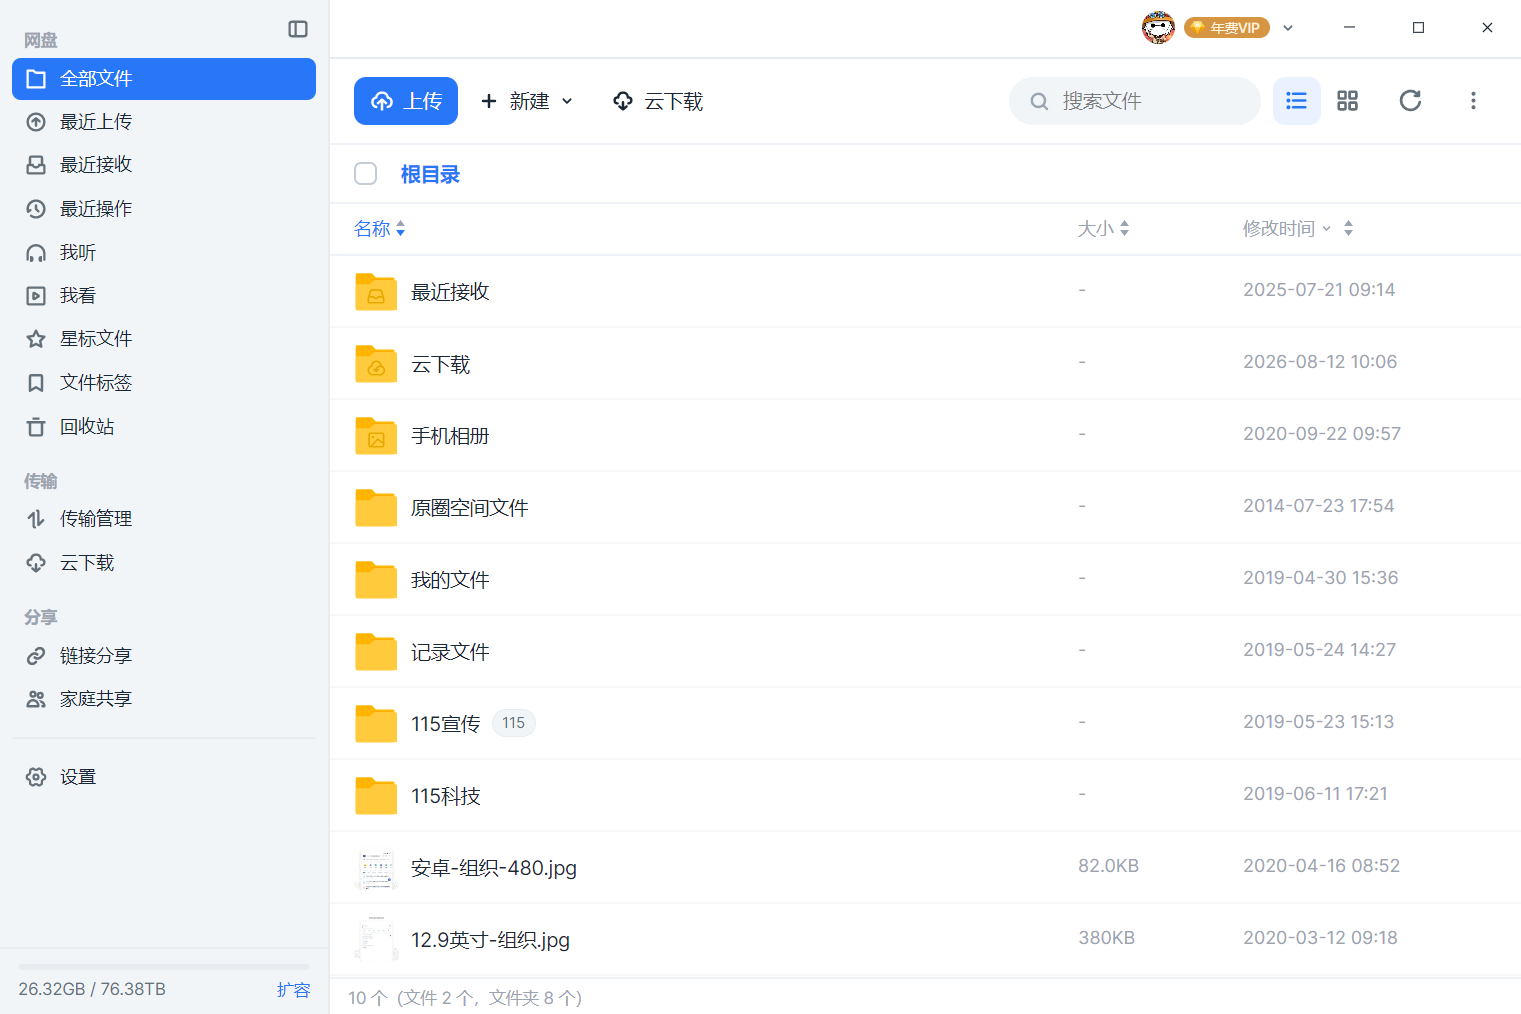Image resolution: width=1521 pixels, height=1014 pixels.
Task: Open the more options vertical dots menu
Action: [x=1473, y=101]
